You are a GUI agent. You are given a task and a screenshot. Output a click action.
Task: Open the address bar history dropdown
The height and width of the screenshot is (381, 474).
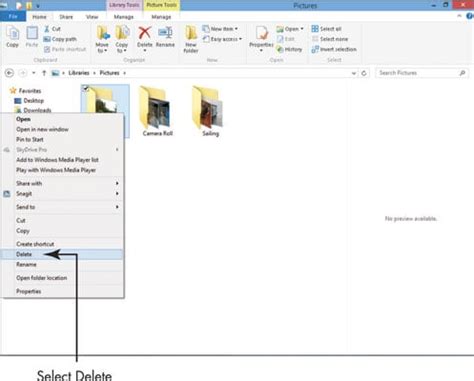click(x=354, y=73)
